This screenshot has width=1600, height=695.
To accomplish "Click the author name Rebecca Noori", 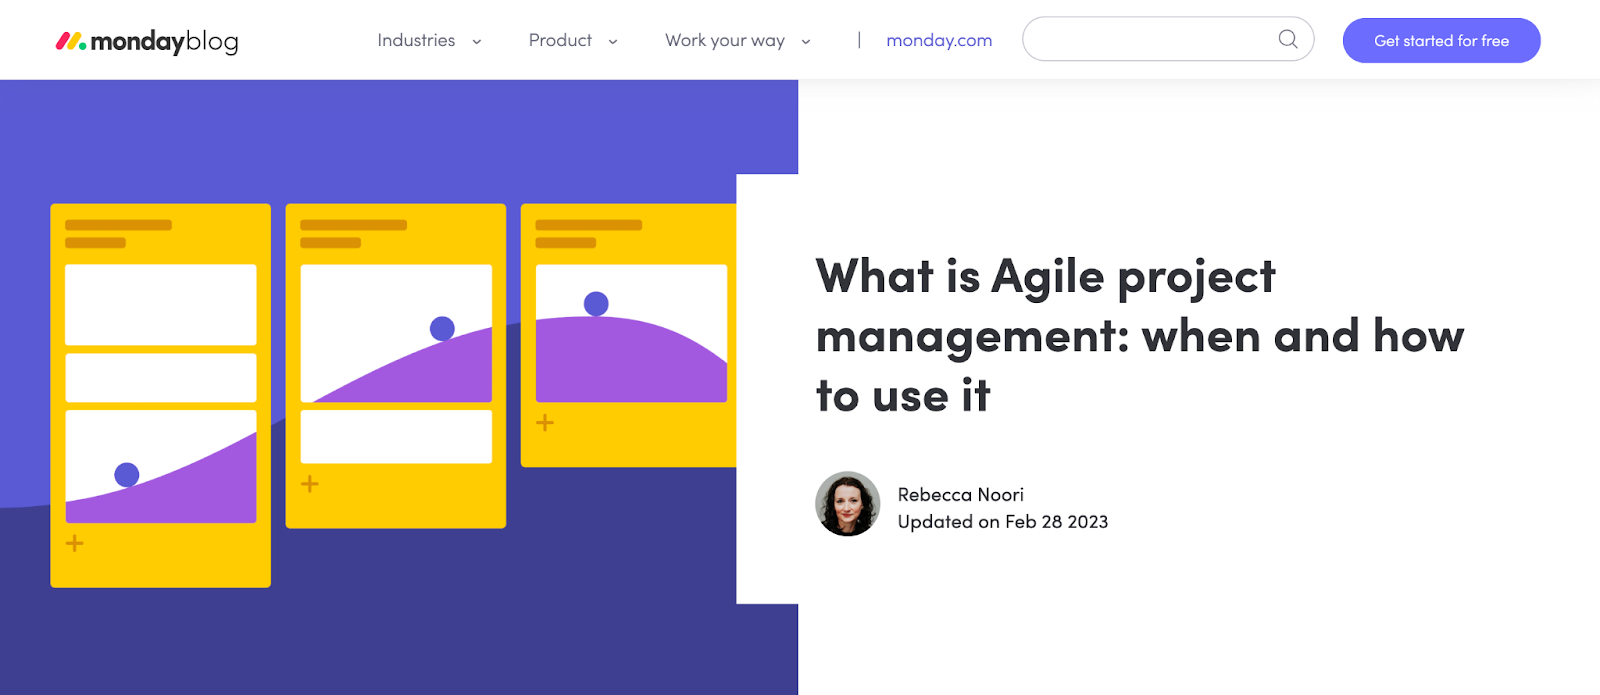I will pyautogui.click(x=961, y=494).
